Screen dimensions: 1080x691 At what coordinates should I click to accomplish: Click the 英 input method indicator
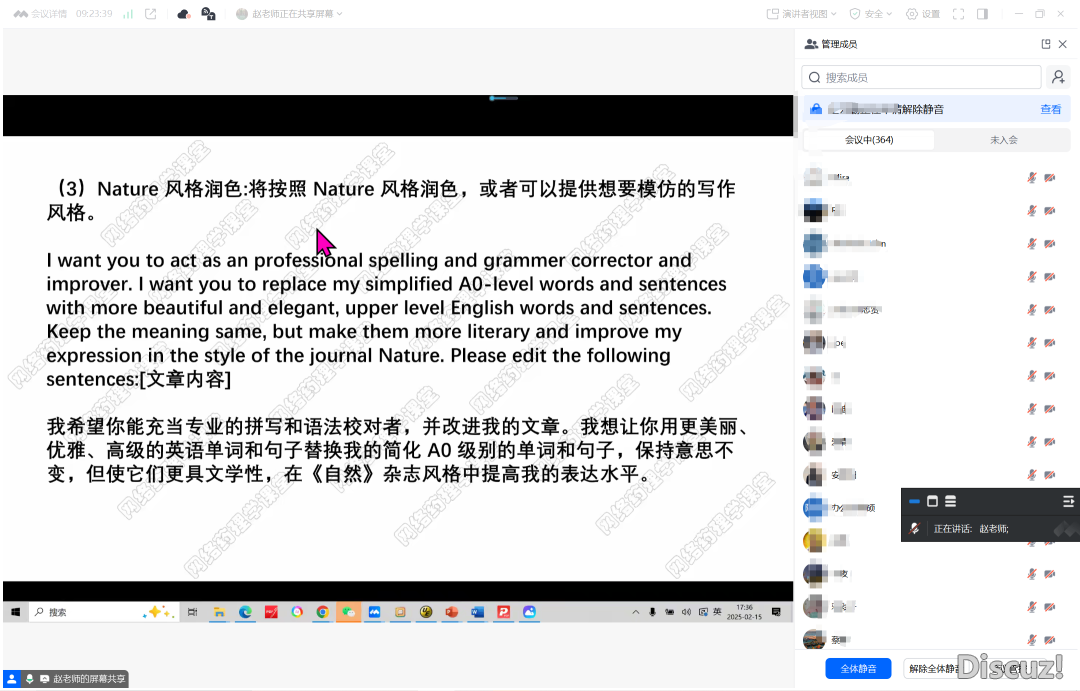(717, 612)
